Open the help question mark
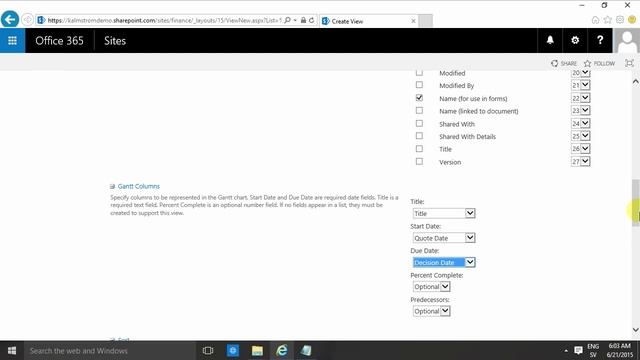 click(x=600, y=40)
